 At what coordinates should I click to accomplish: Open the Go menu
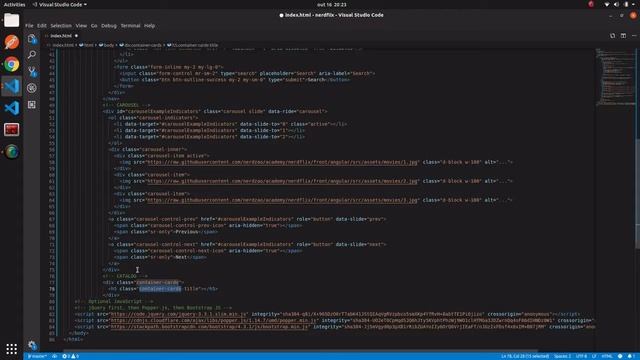[94, 25]
